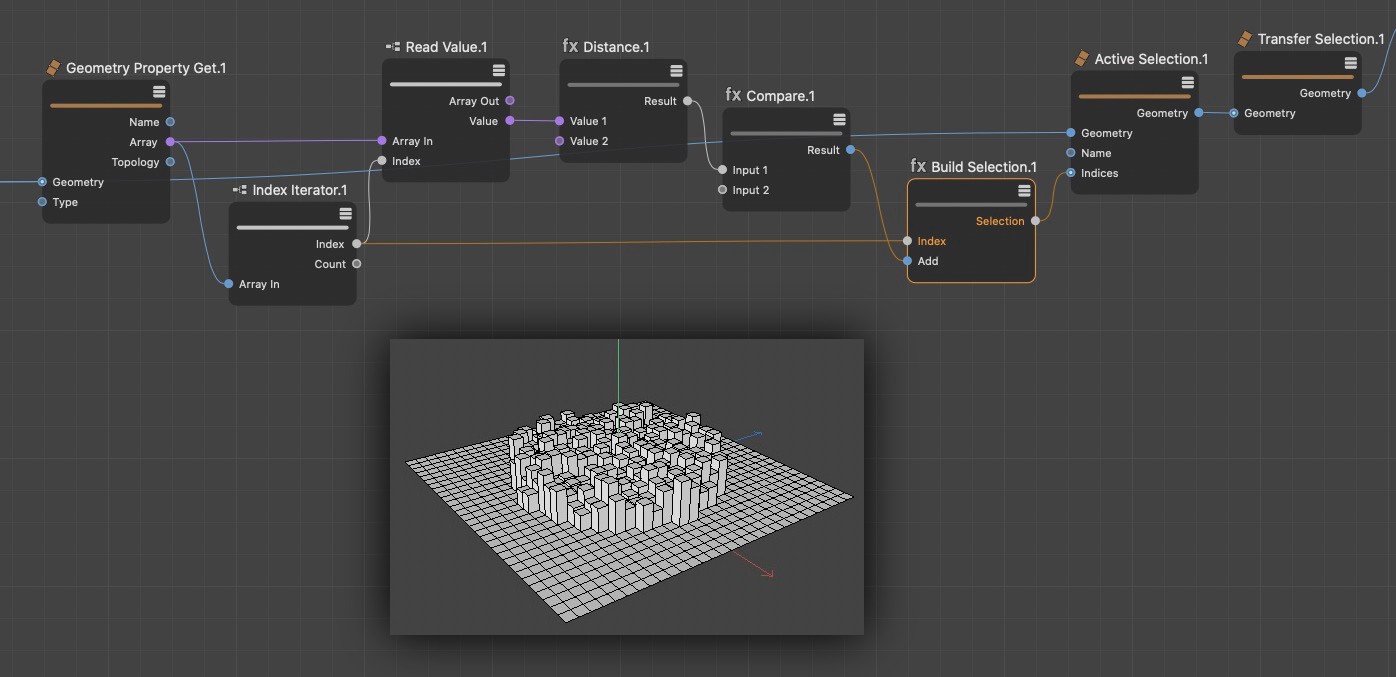Image resolution: width=1396 pixels, height=677 pixels.
Task: Click Geometry output port on Transfer Selection.1
Action: (1362, 93)
